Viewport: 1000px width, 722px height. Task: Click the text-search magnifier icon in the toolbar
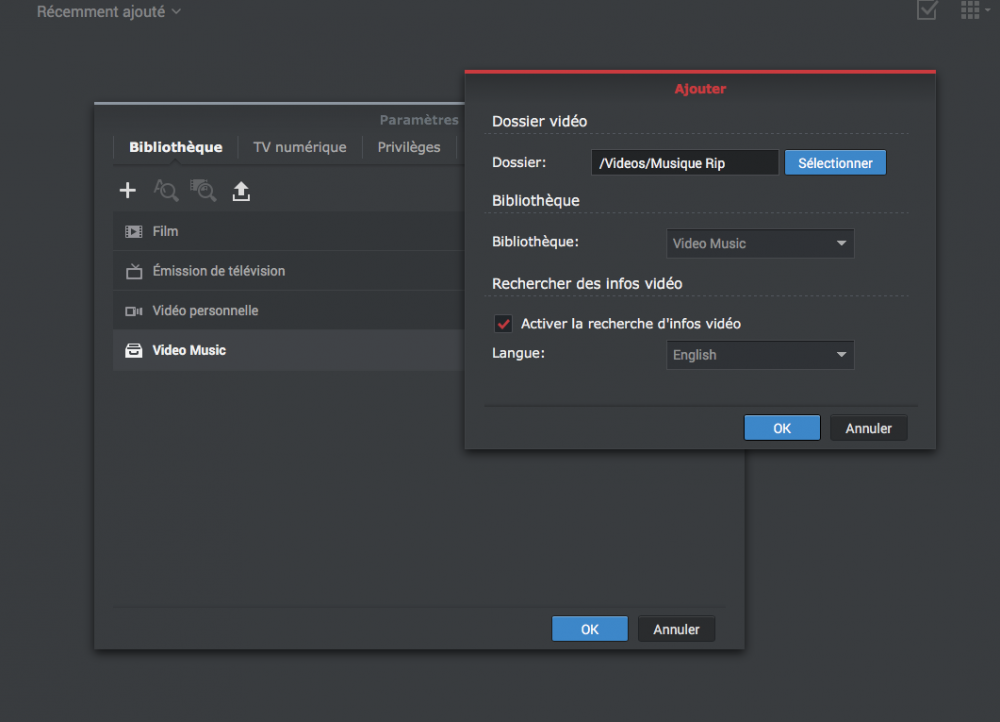point(165,191)
